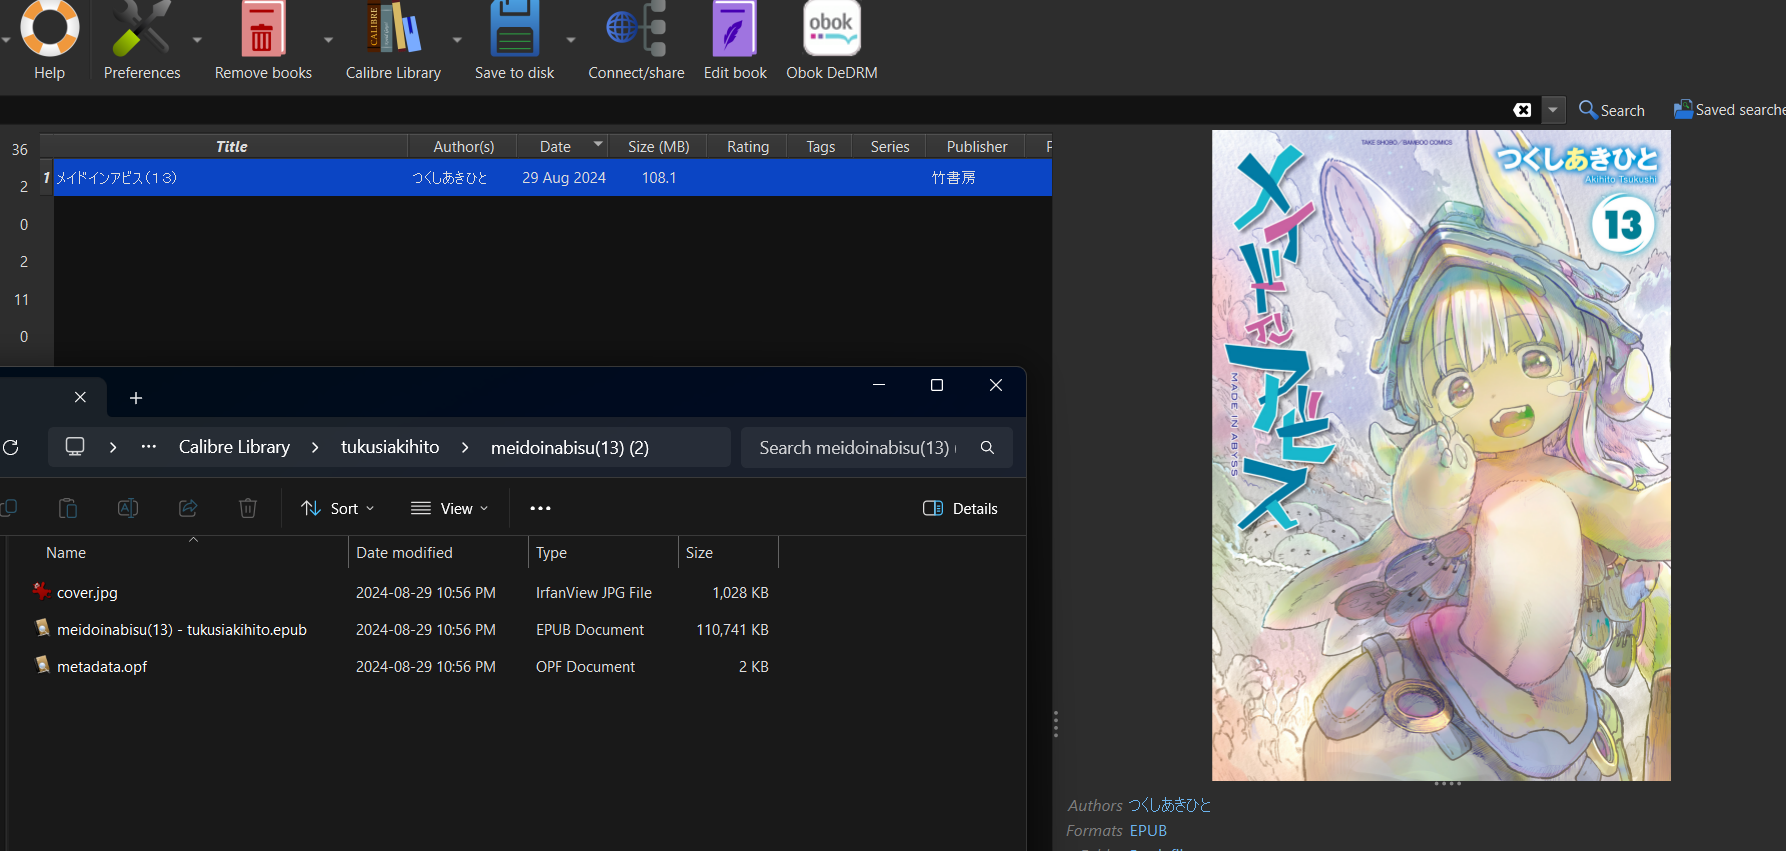Open the Saved searches menu
Screen dimensions: 1786x851
[1729, 110]
